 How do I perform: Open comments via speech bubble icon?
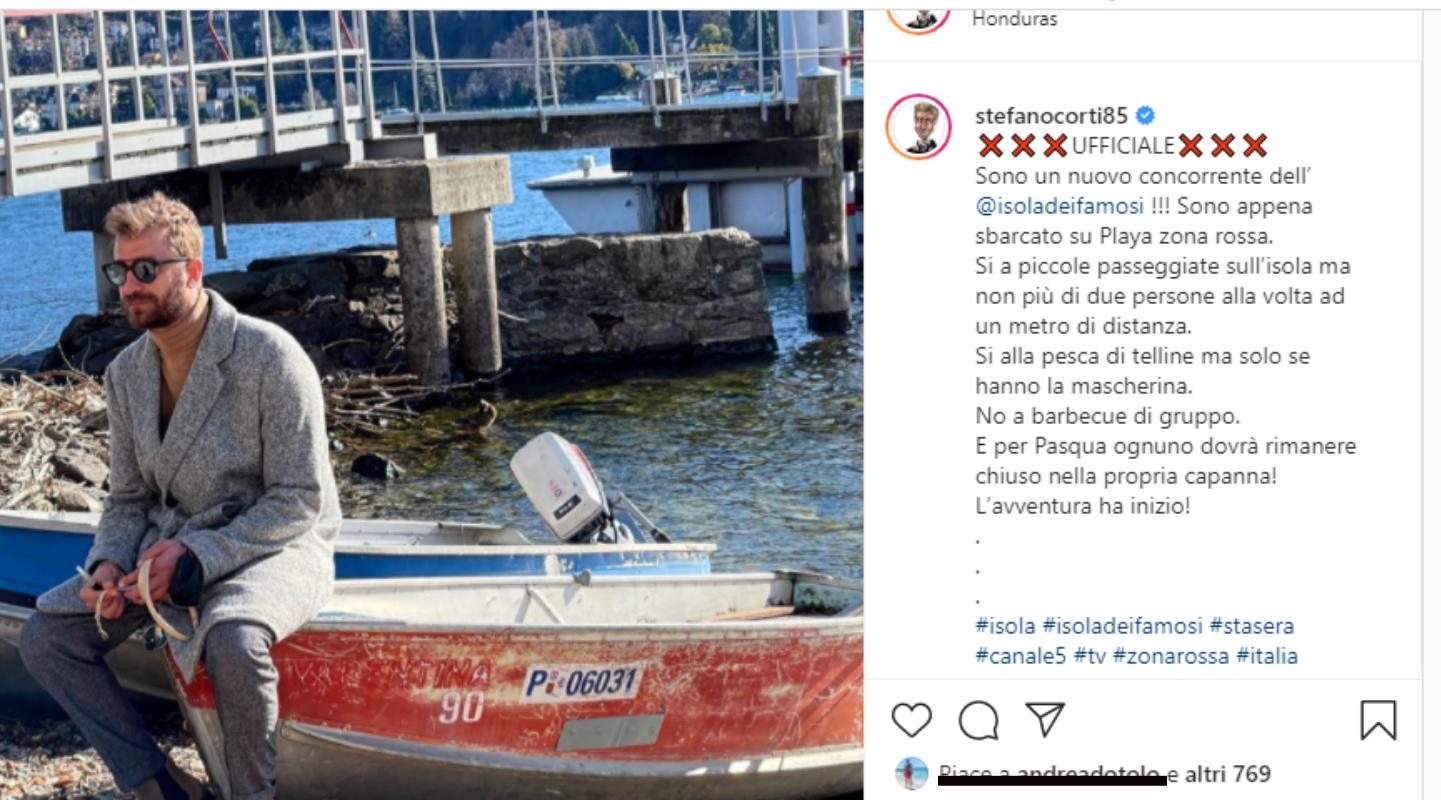[978, 720]
